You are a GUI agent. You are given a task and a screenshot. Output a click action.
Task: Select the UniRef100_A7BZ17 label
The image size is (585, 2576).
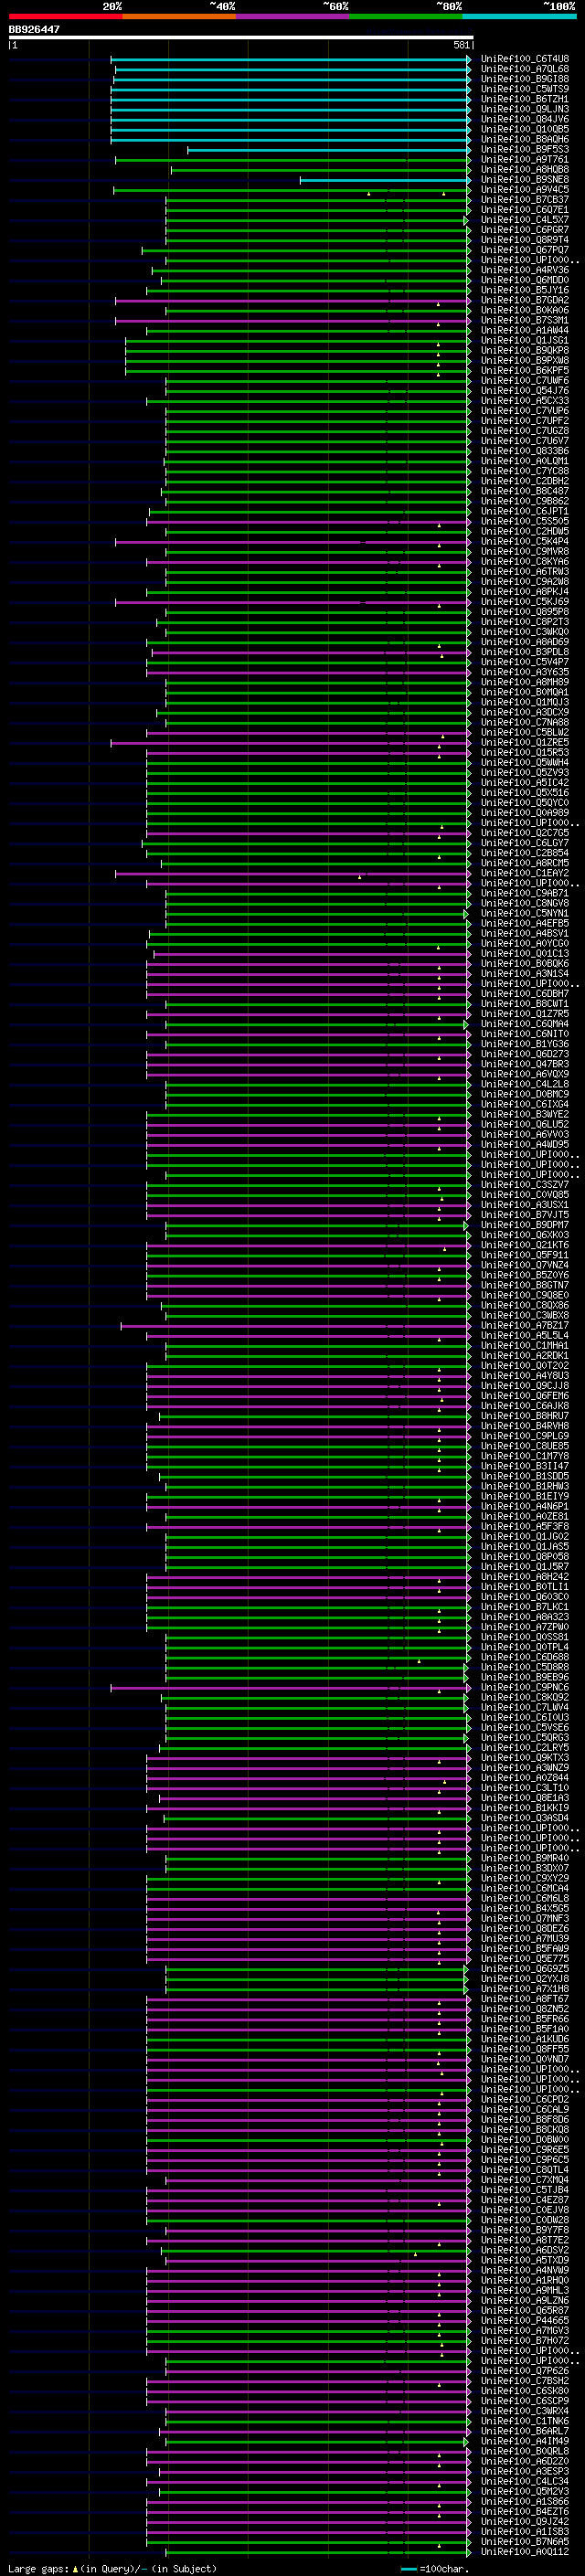click(525, 1325)
